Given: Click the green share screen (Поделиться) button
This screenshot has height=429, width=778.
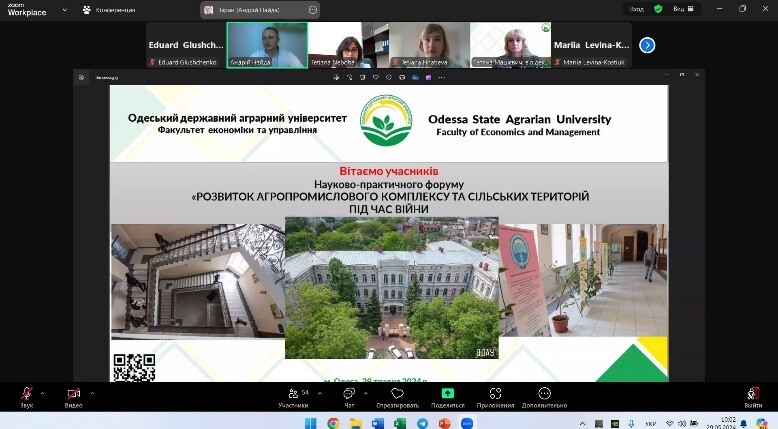Looking at the screenshot, I should tap(447, 394).
